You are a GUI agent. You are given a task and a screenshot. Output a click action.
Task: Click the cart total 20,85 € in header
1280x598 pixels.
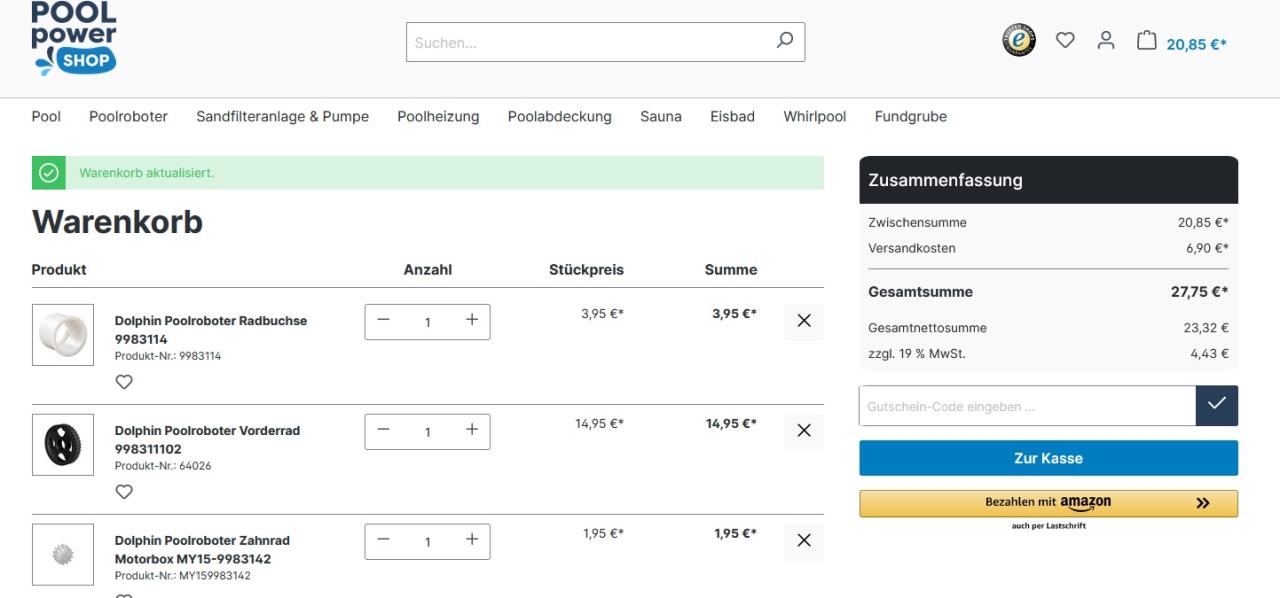(1196, 44)
